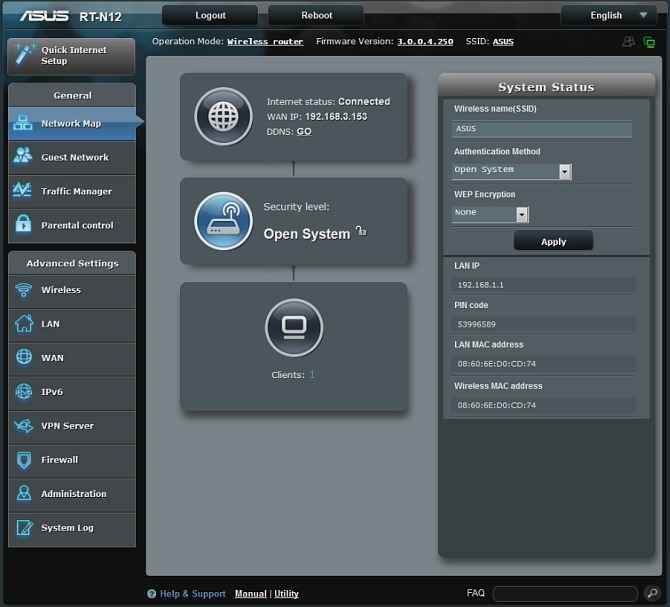Click the System Log notepad icon
The image size is (670, 607).
click(24, 528)
